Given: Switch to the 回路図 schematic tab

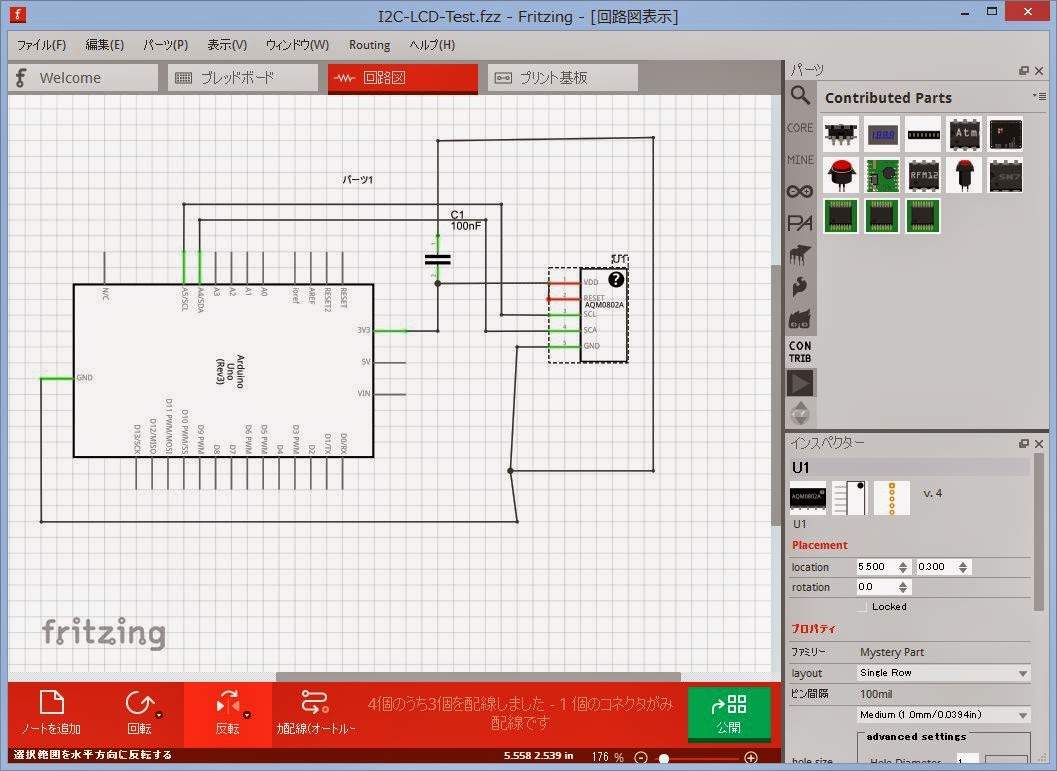Looking at the screenshot, I should click(x=402, y=78).
